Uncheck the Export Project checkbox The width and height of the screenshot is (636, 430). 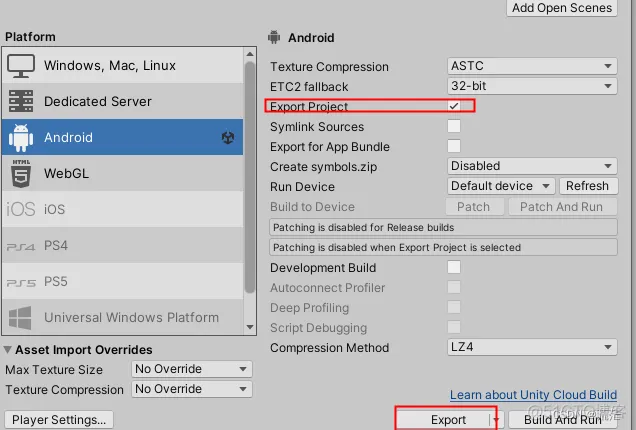click(x=454, y=106)
